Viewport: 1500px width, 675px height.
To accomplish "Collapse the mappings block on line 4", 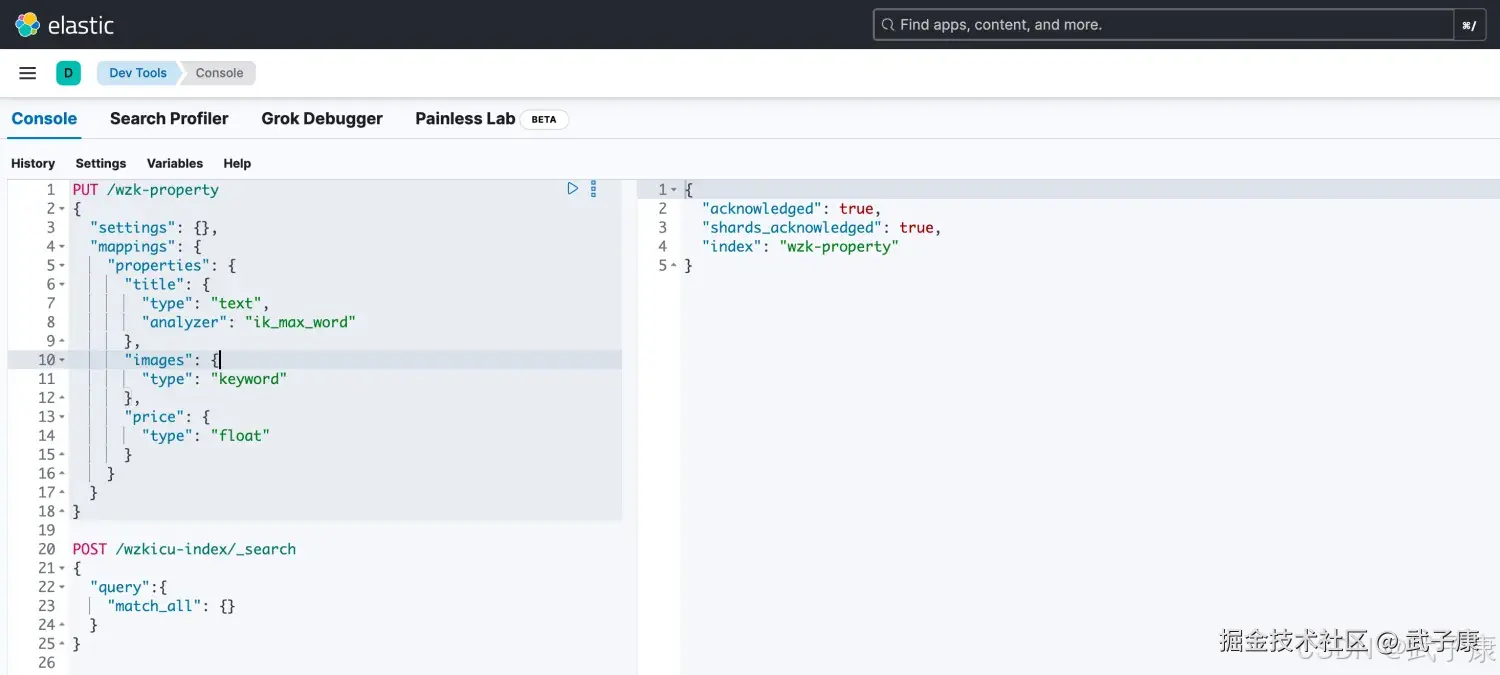I will pyautogui.click(x=63, y=246).
